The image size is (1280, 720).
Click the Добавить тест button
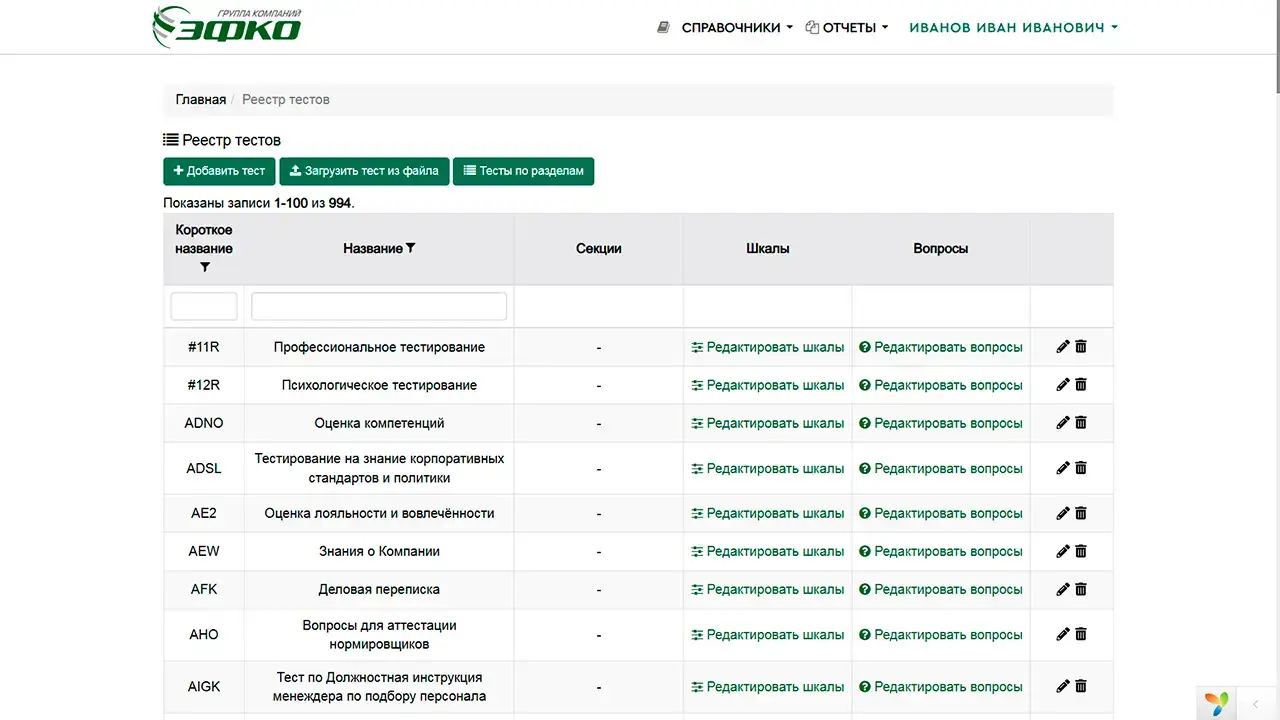click(219, 171)
